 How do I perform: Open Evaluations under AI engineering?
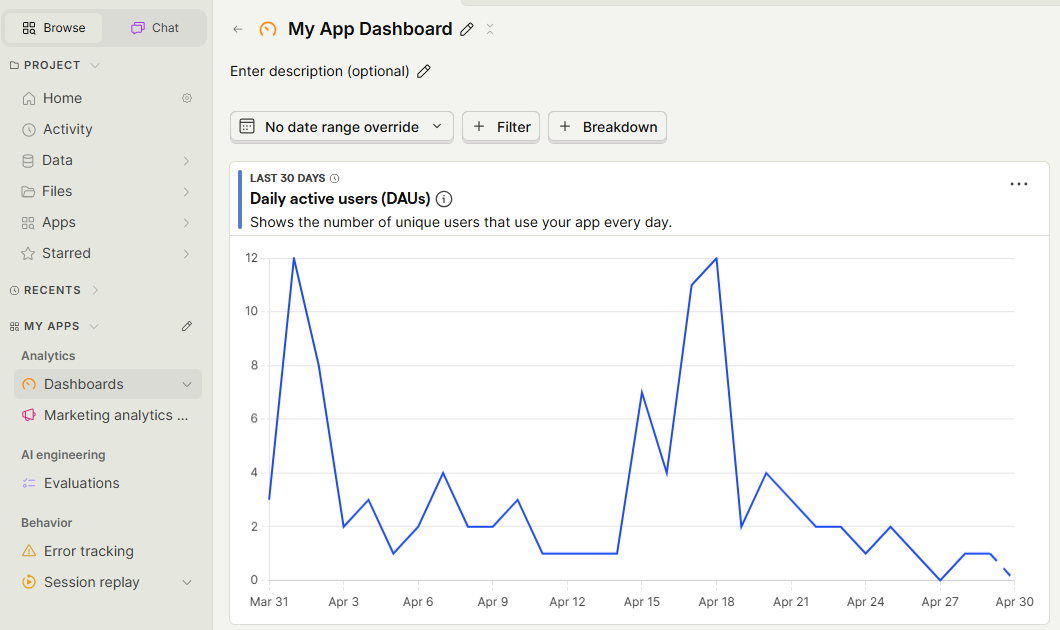point(82,483)
